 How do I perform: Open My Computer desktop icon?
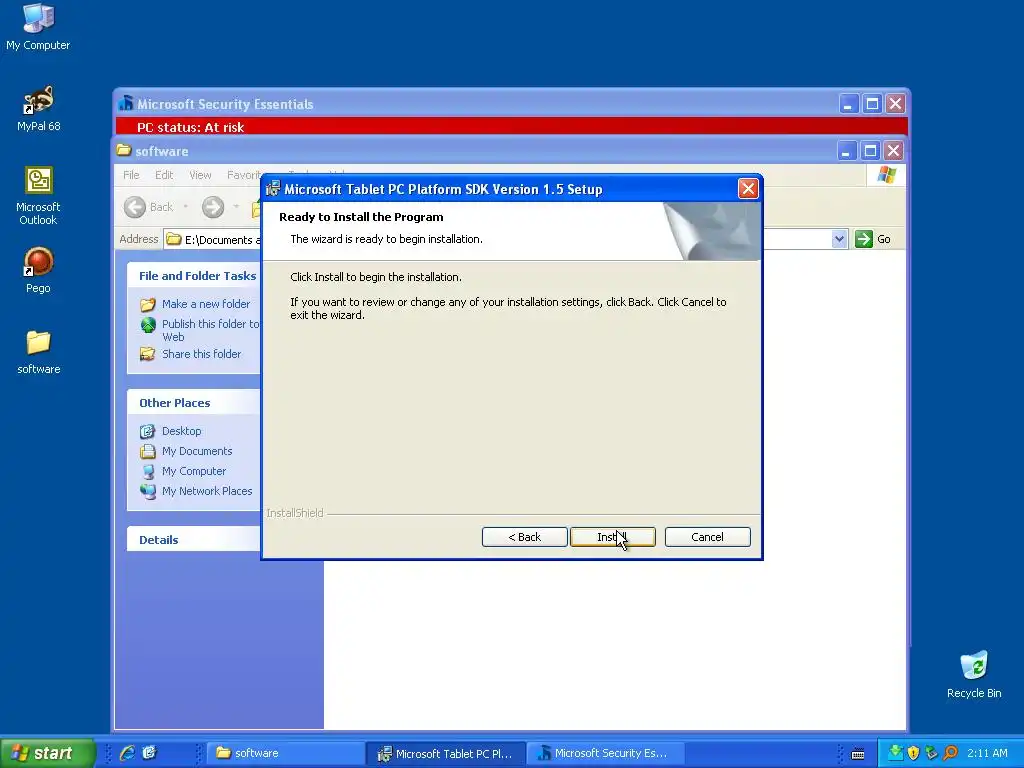click(38, 27)
